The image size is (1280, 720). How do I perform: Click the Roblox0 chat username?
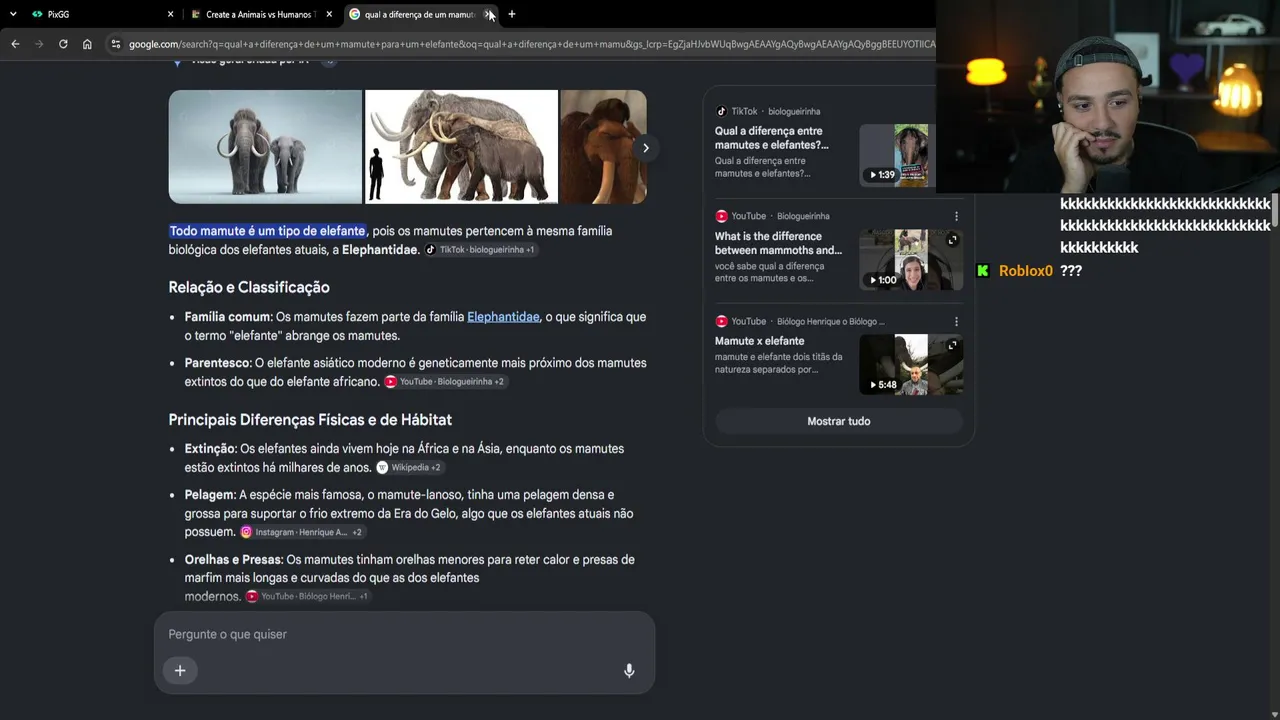(x=1026, y=271)
